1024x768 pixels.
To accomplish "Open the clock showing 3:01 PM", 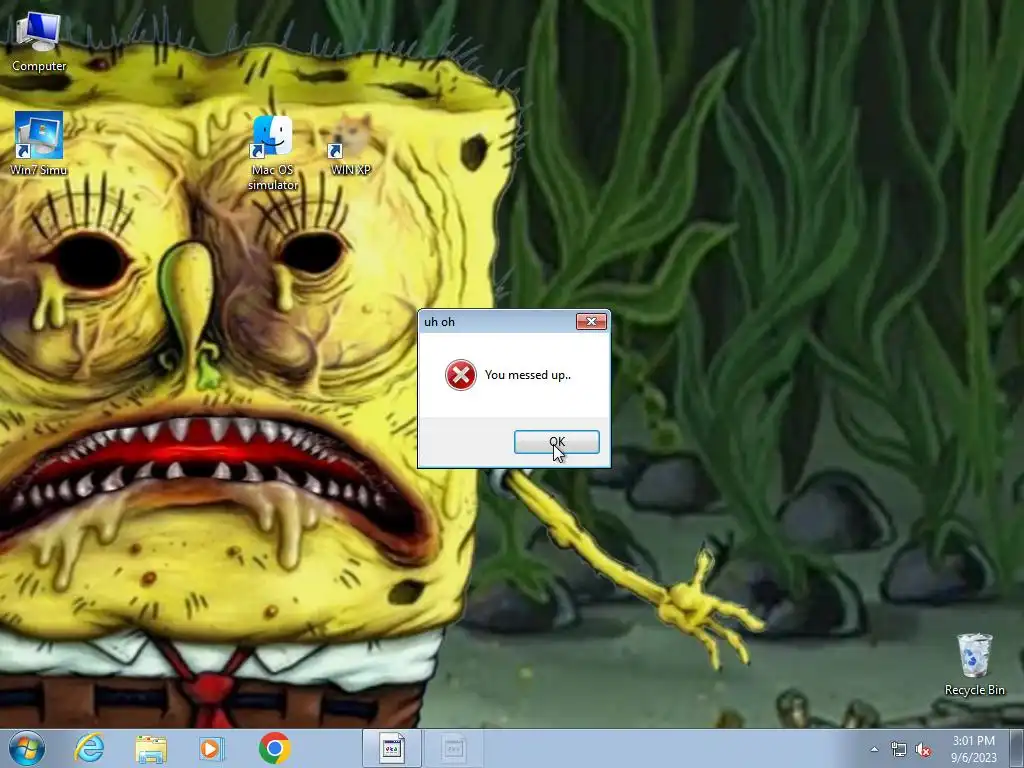I will point(974,749).
